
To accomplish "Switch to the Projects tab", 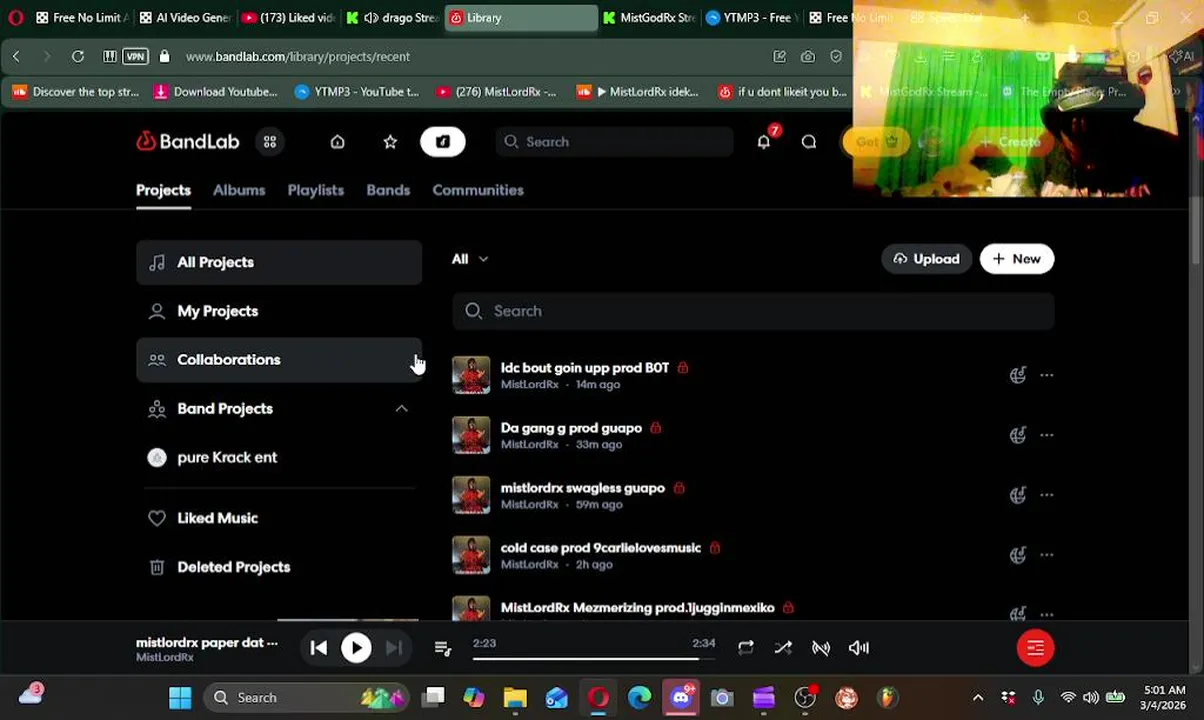I will tap(163, 190).
